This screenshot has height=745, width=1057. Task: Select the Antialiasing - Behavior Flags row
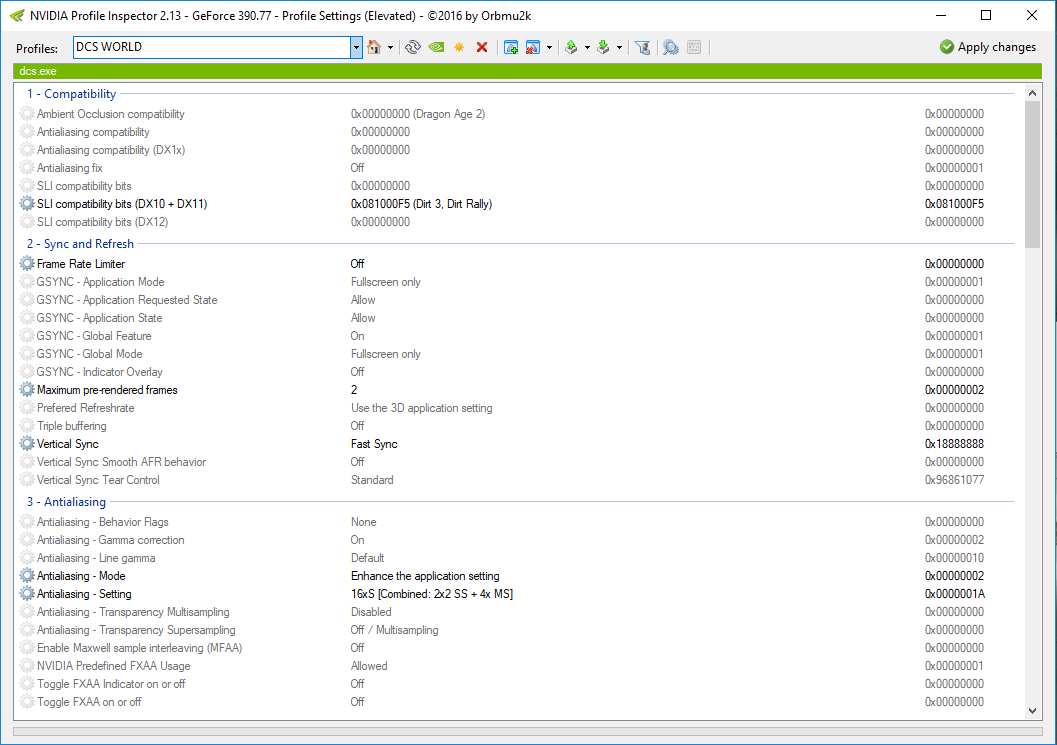click(x=516, y=522)
